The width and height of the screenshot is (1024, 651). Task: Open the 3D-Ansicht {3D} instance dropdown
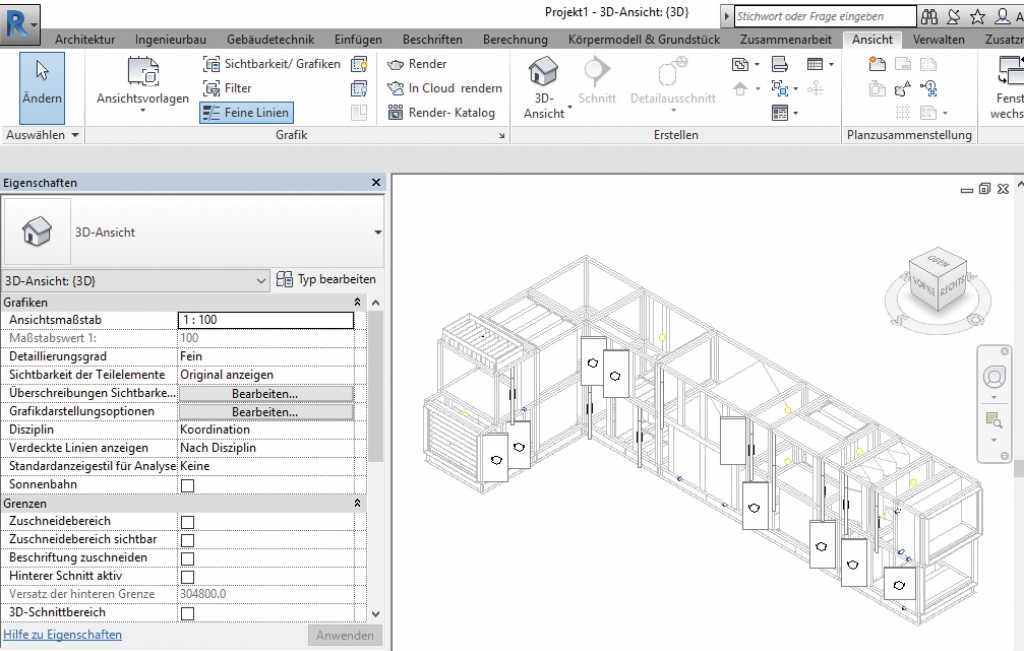click(x=261, y=280)
